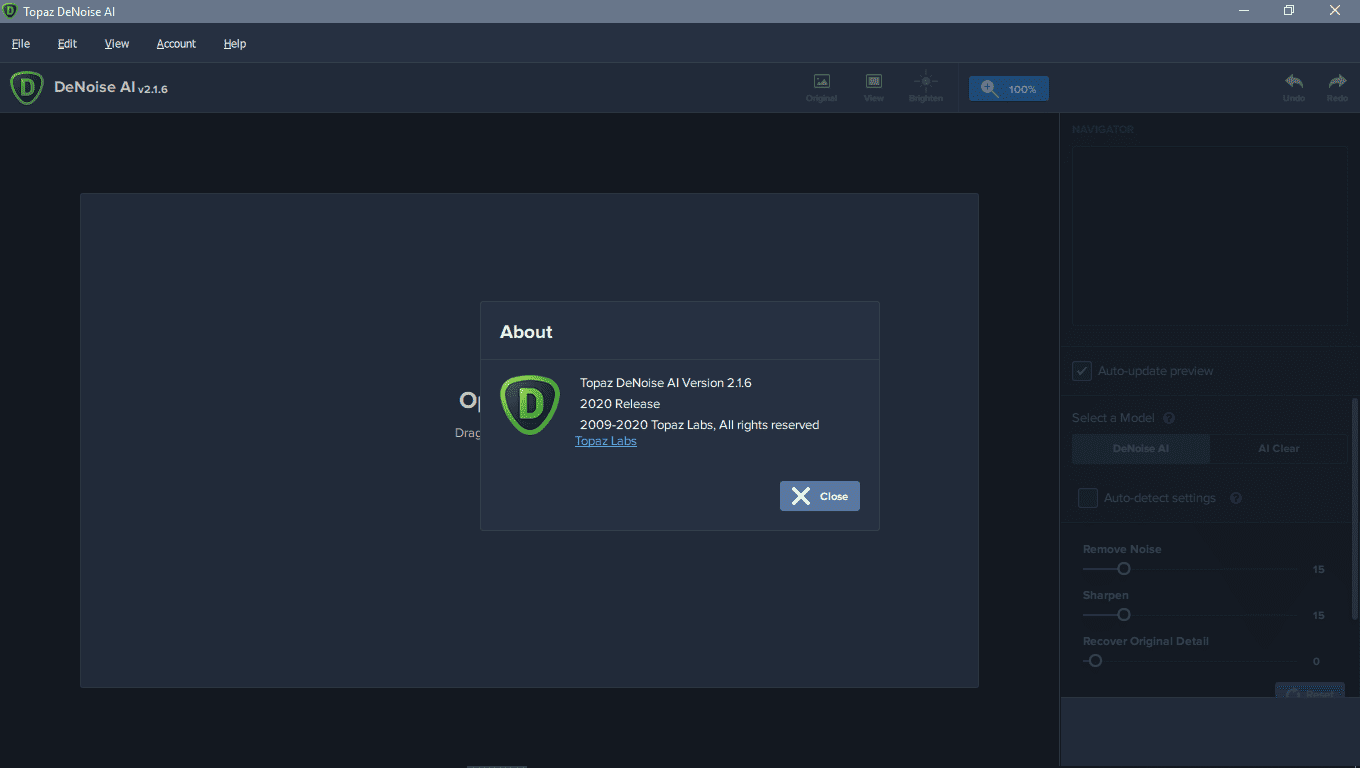The height and width of the screenshot is (768, 1360).
Task: Open the View menu
Action: (117, 44)
